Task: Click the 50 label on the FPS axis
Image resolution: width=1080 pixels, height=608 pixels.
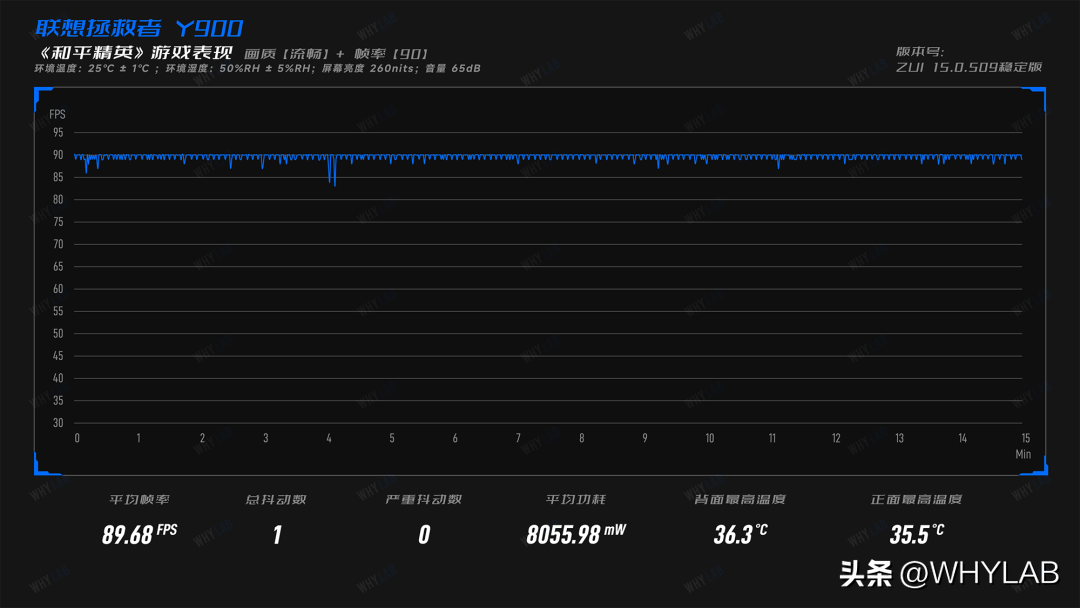Action: tap(58, 333)
